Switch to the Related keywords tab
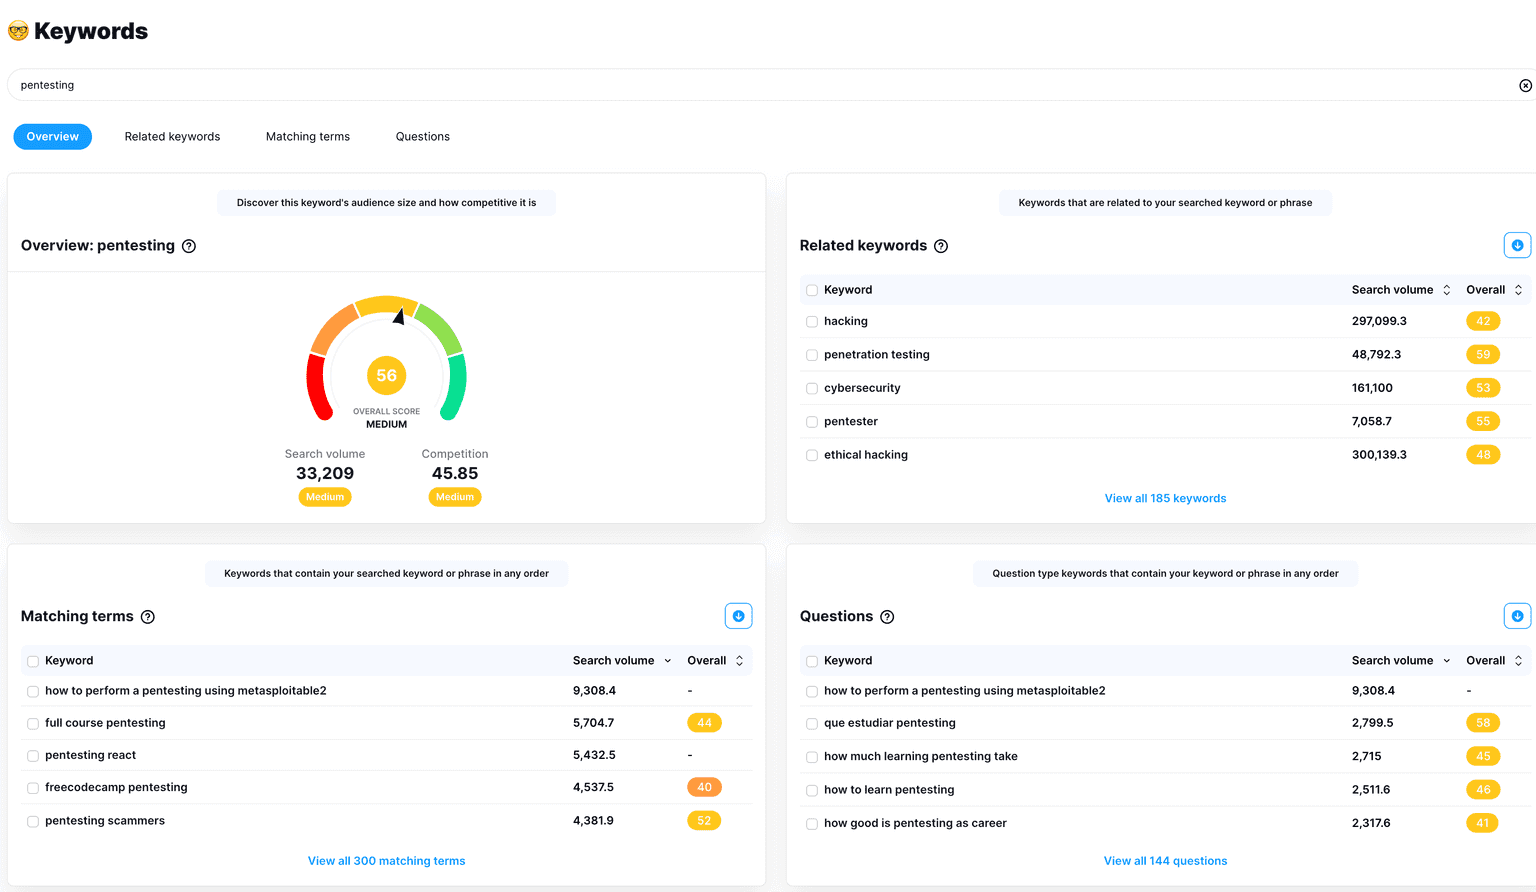 click(x=171, y=136)
